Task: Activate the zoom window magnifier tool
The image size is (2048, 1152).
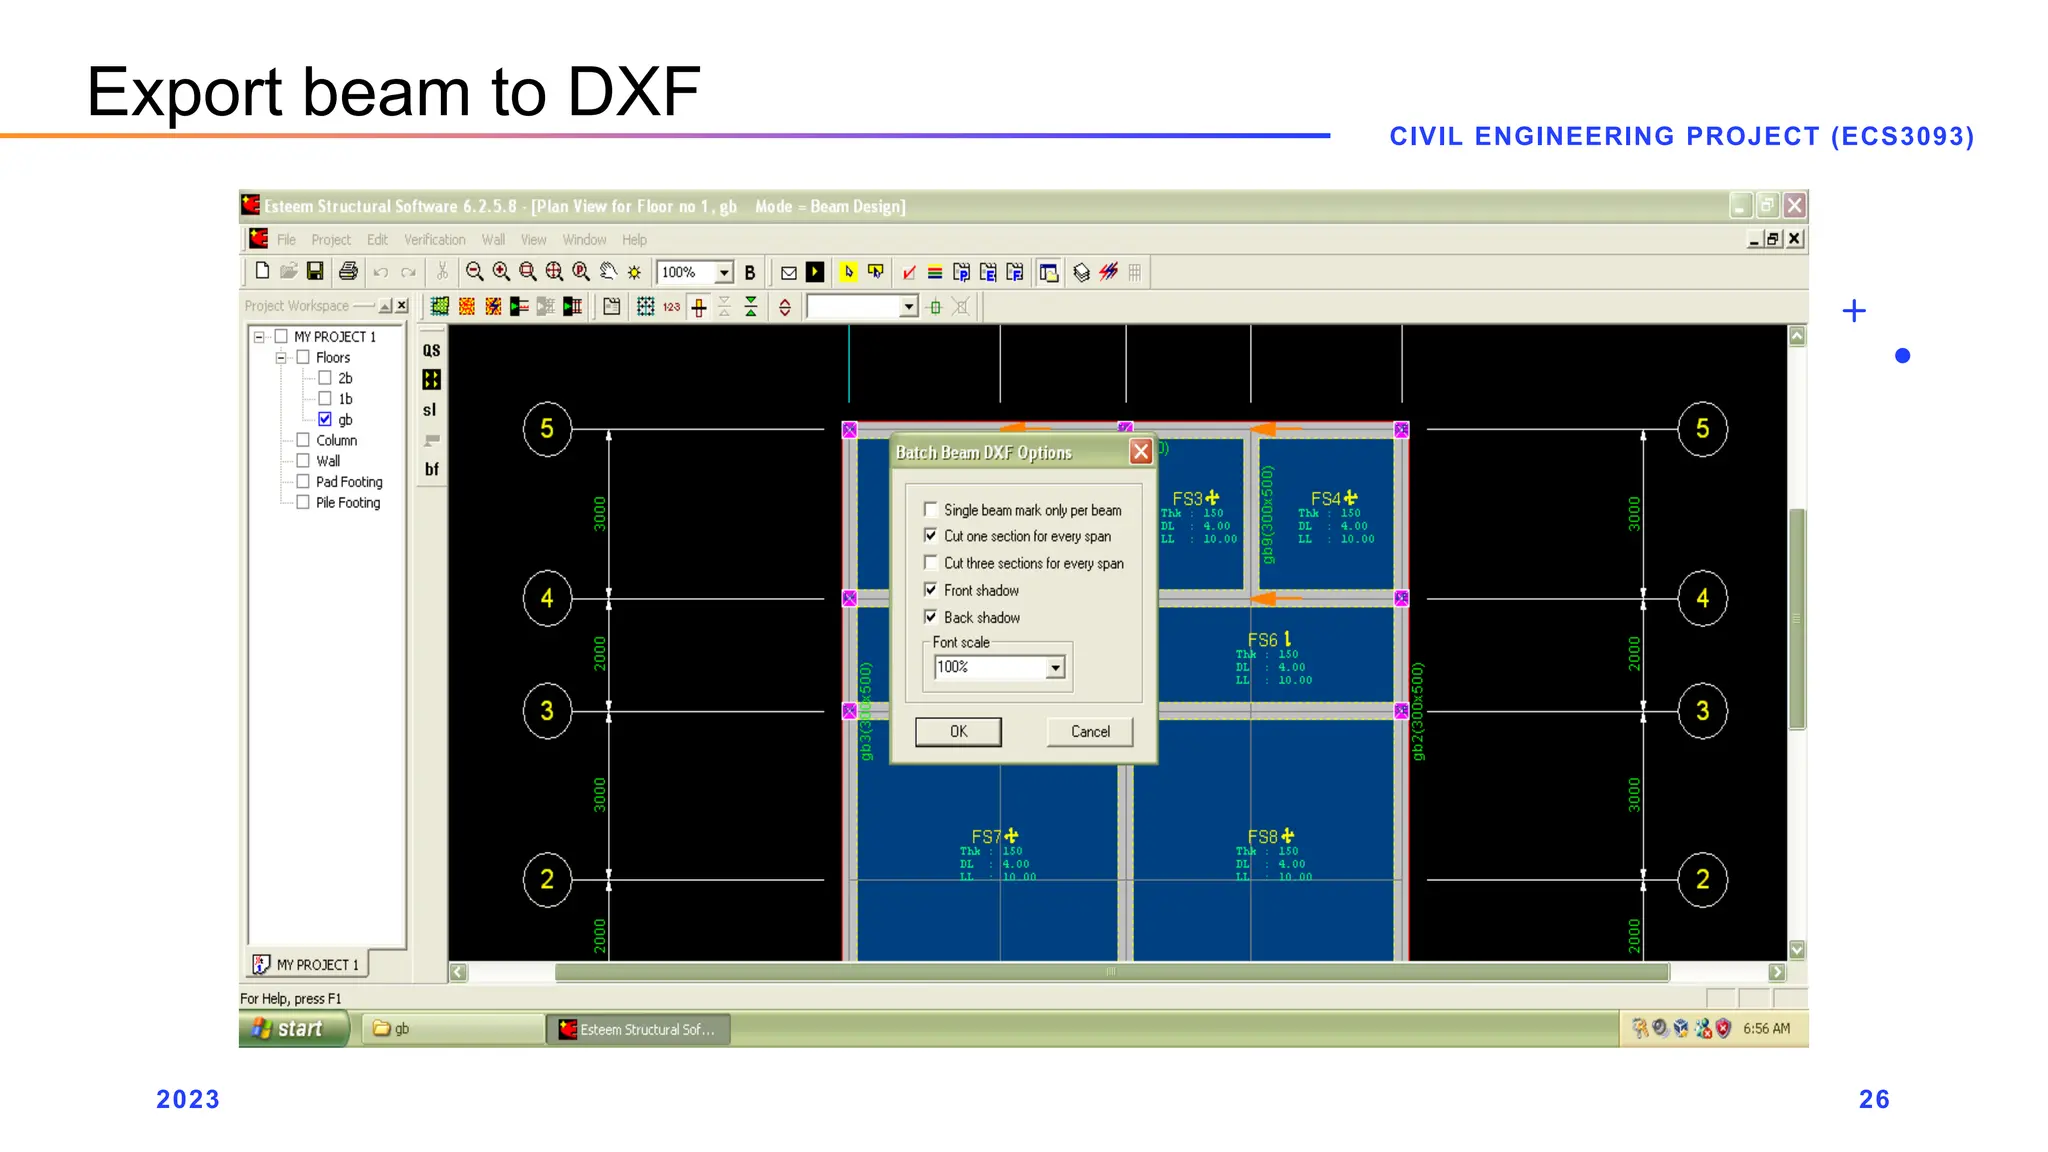Action: (x=528, y=272)
